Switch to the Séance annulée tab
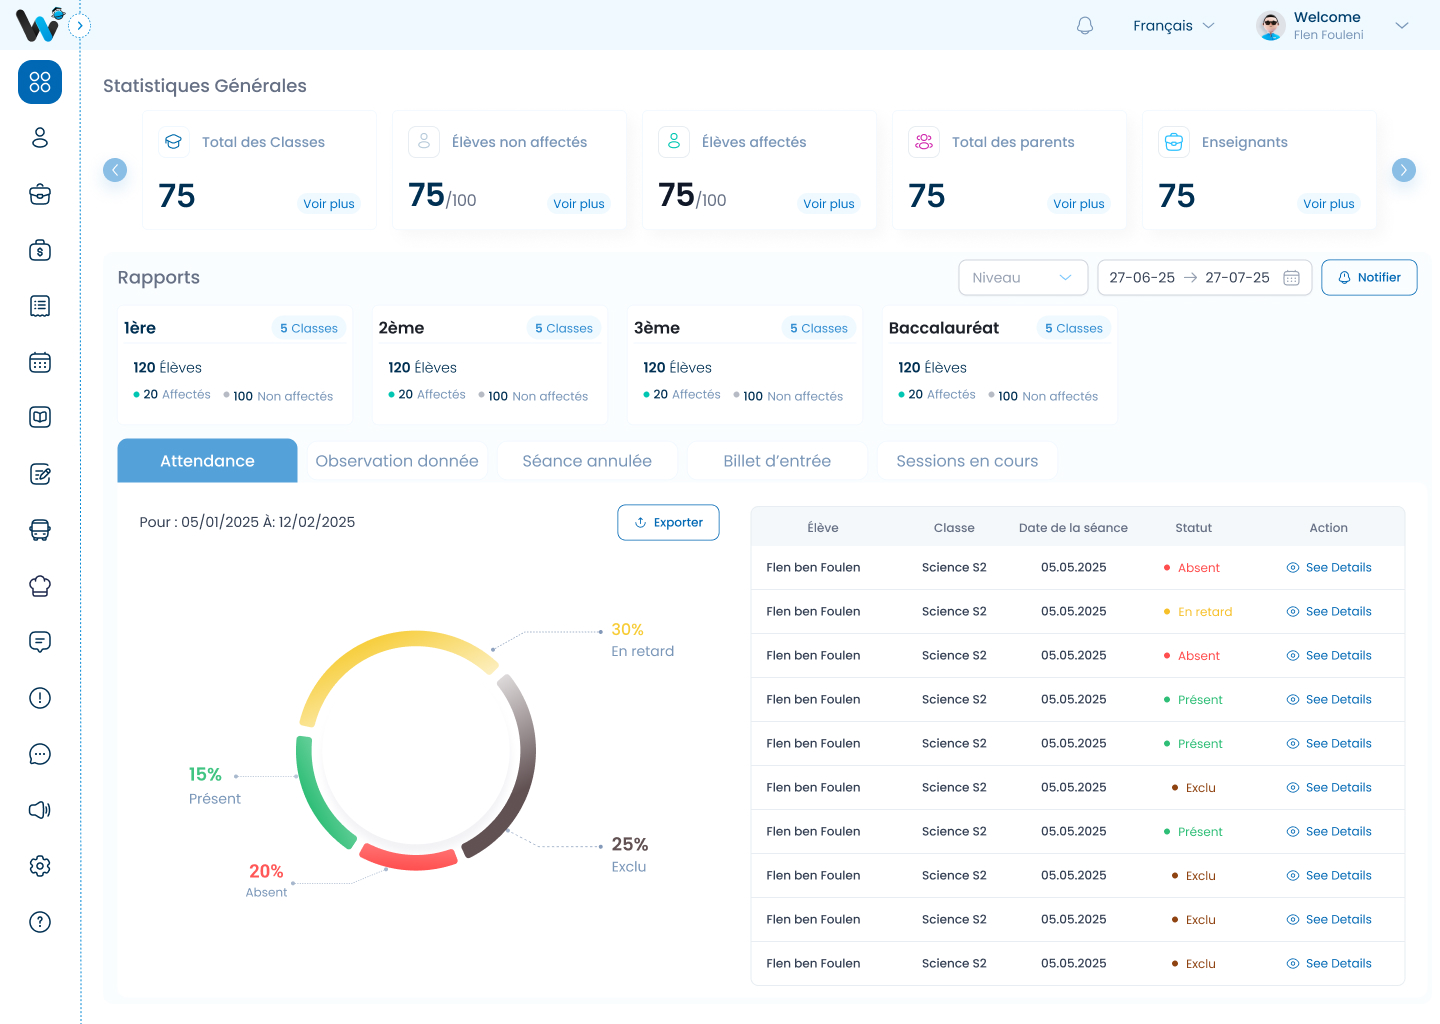 pyautogui.click(x=587, y=461)
